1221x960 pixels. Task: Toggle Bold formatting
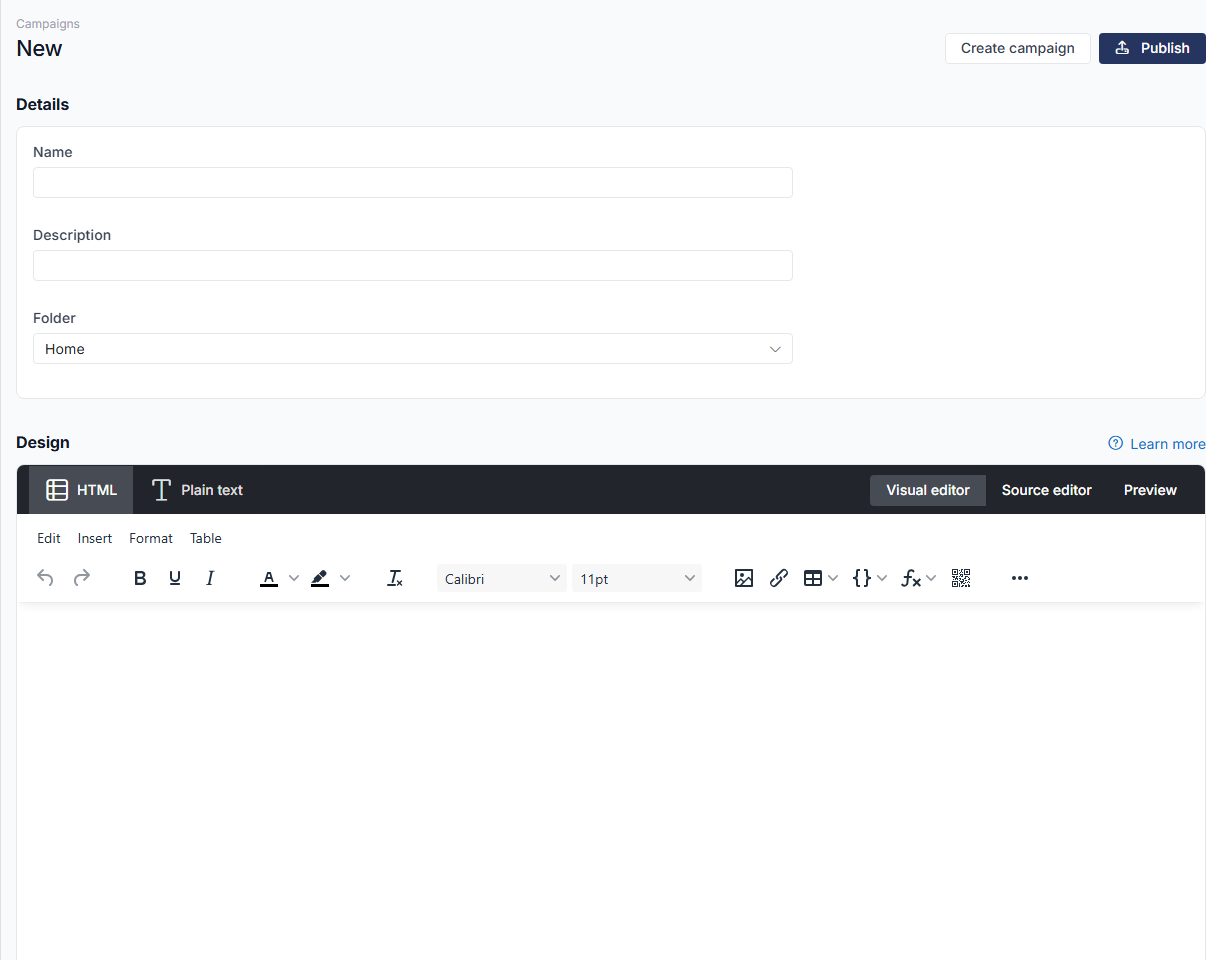pyautogui.click(x=140, y=578)
